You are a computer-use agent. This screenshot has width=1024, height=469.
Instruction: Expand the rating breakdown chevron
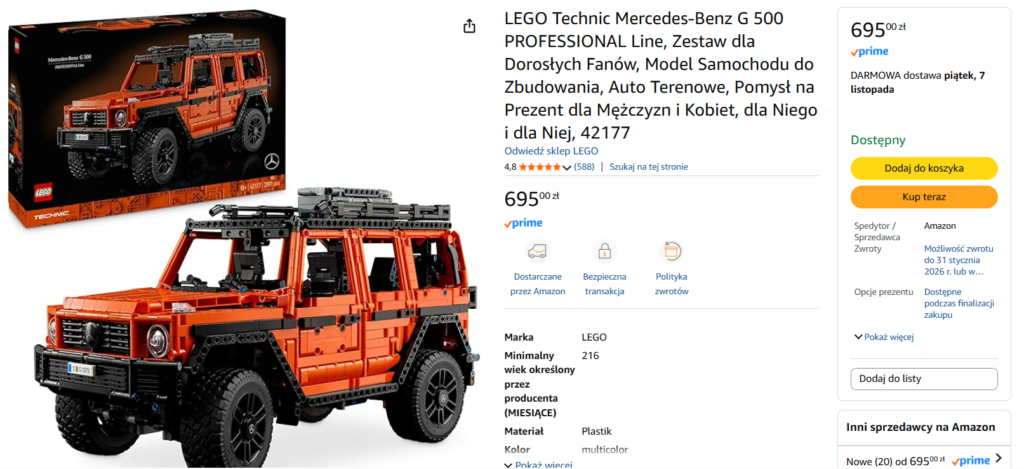click(566, 167)
